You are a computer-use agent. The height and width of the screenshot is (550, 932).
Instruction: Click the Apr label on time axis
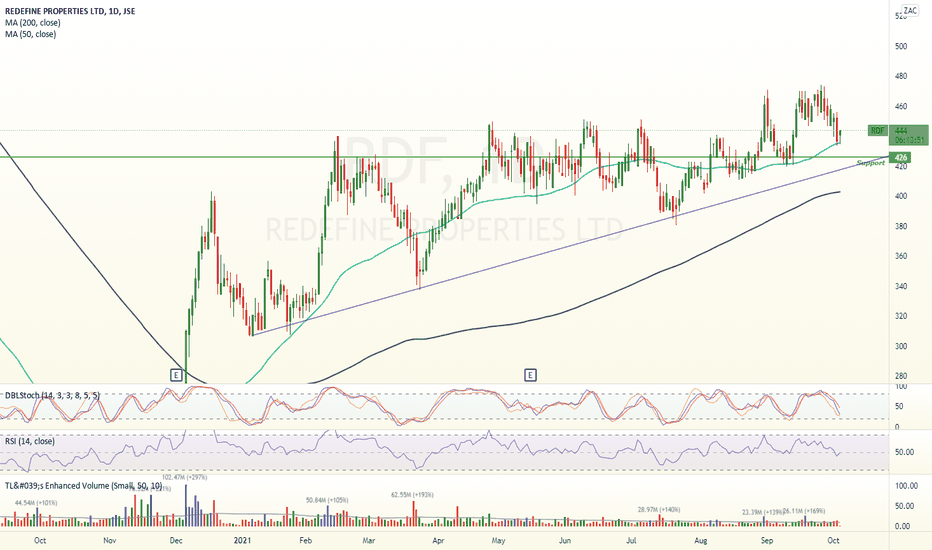coord(438,540)
